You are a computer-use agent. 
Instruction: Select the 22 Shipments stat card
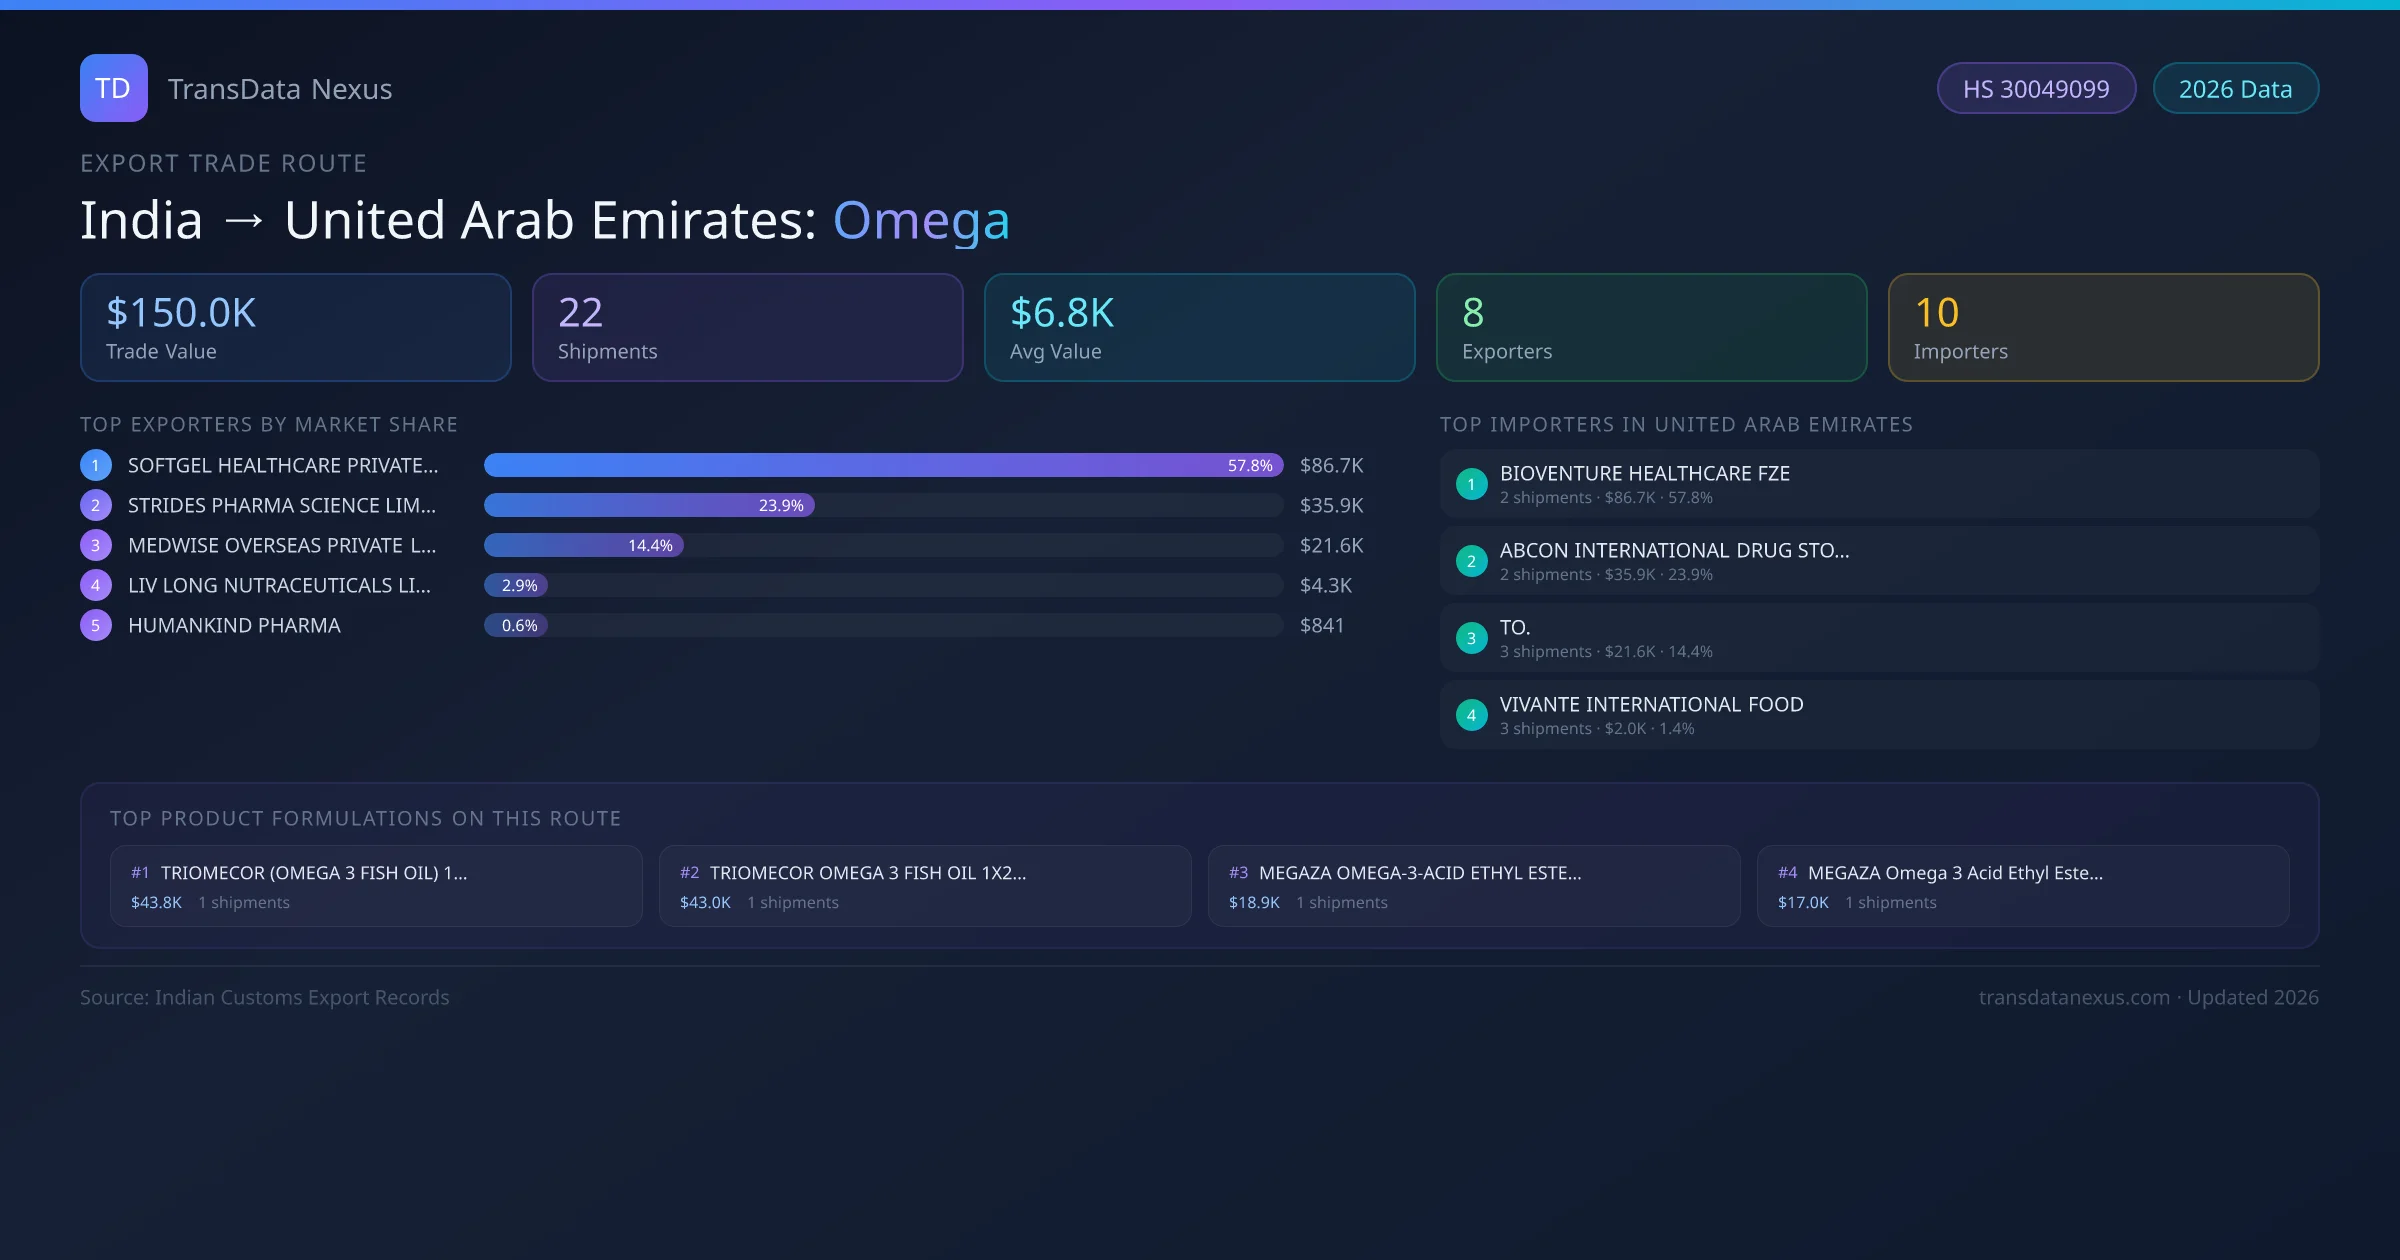[747, 328]
